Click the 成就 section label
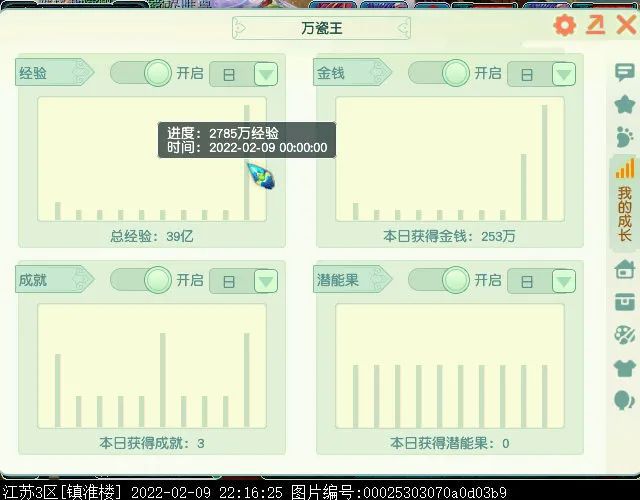The image size is (640, 500). coord(54,280)
